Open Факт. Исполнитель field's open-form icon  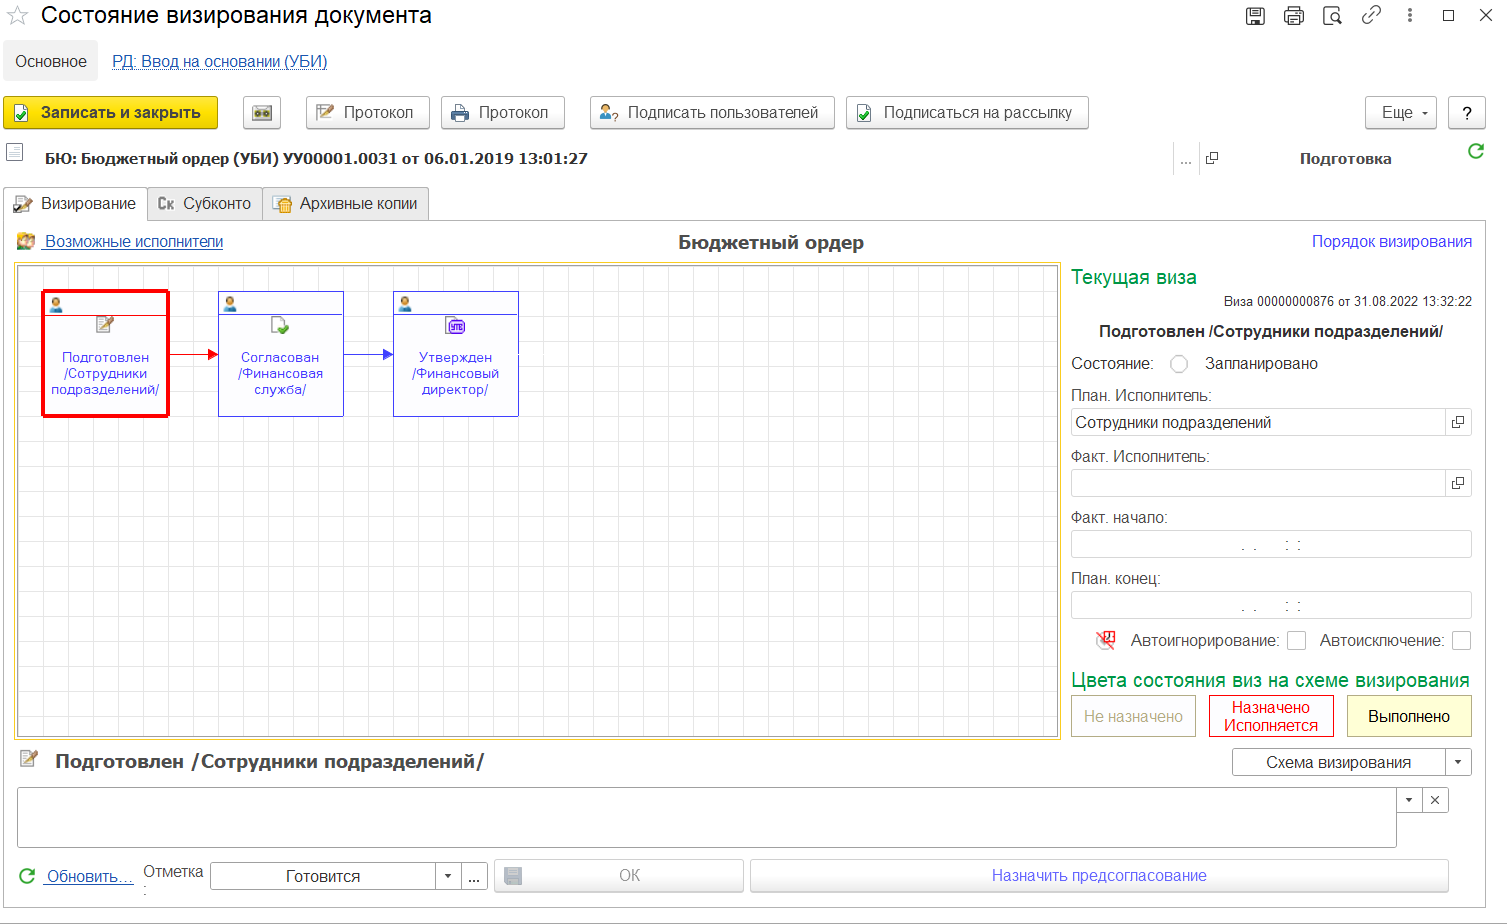[x=1458, y=483]
